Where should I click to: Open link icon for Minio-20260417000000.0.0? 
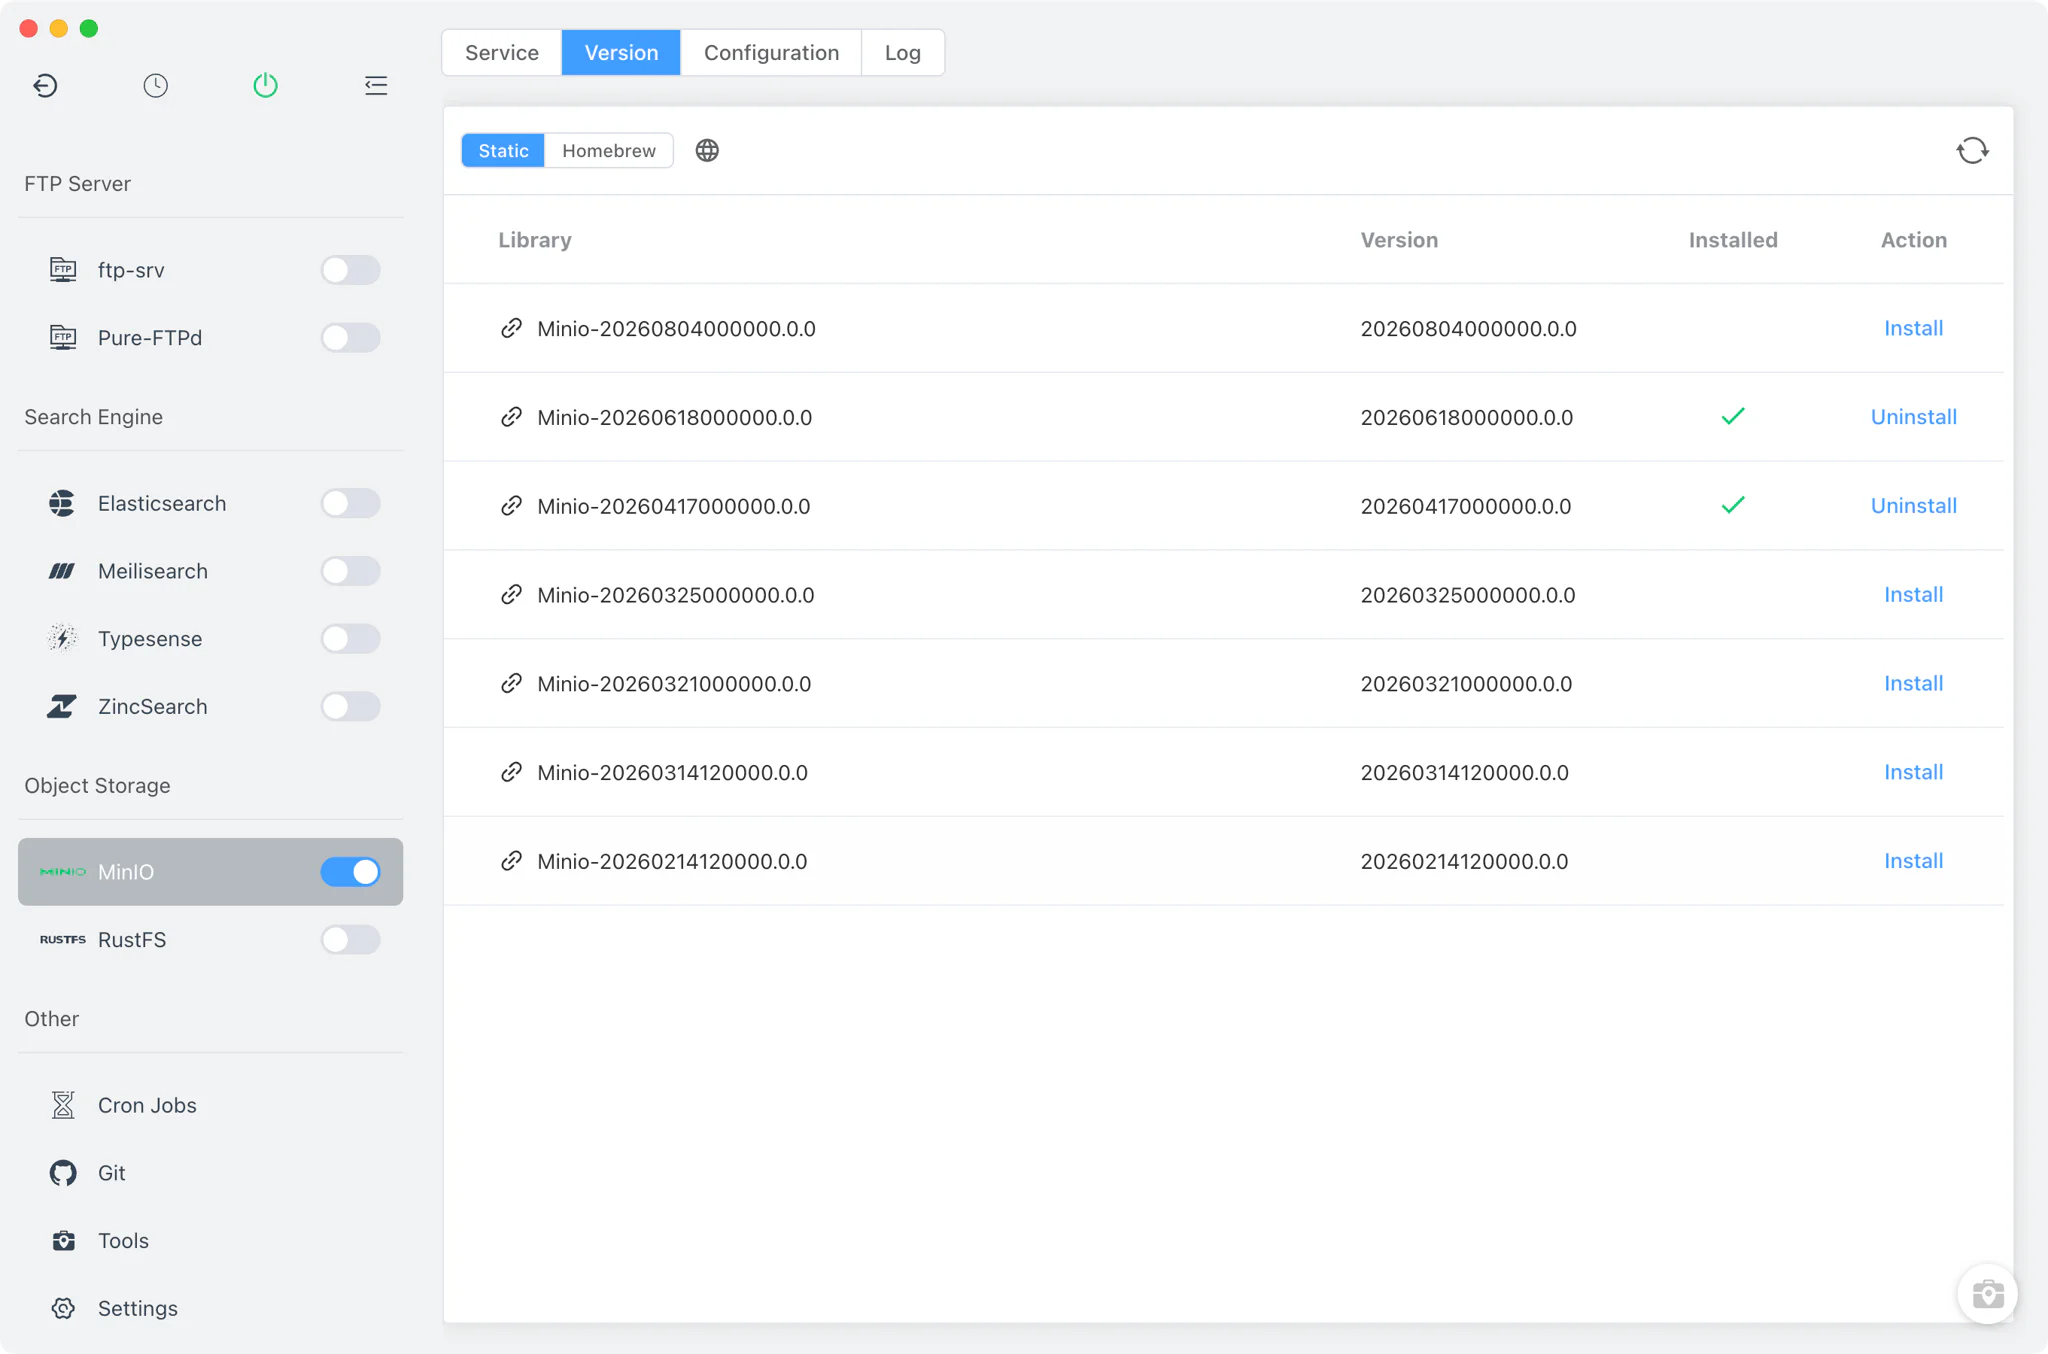[511, 506]
